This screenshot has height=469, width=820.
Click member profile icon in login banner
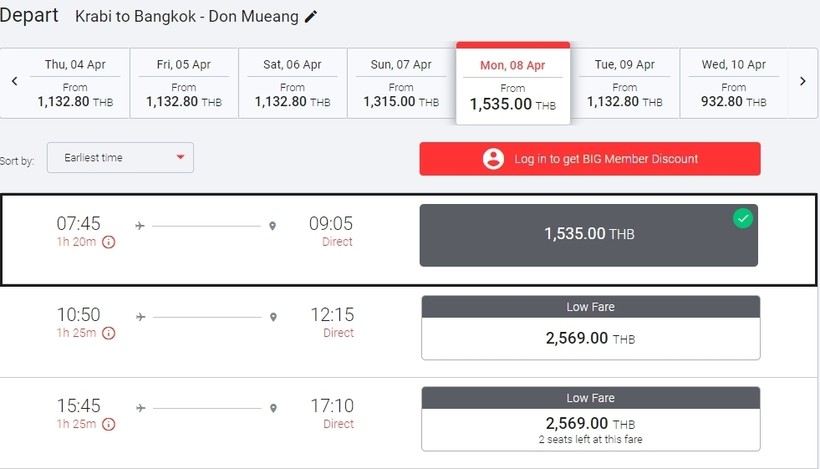pyautogui.click(x=492, y=159)
